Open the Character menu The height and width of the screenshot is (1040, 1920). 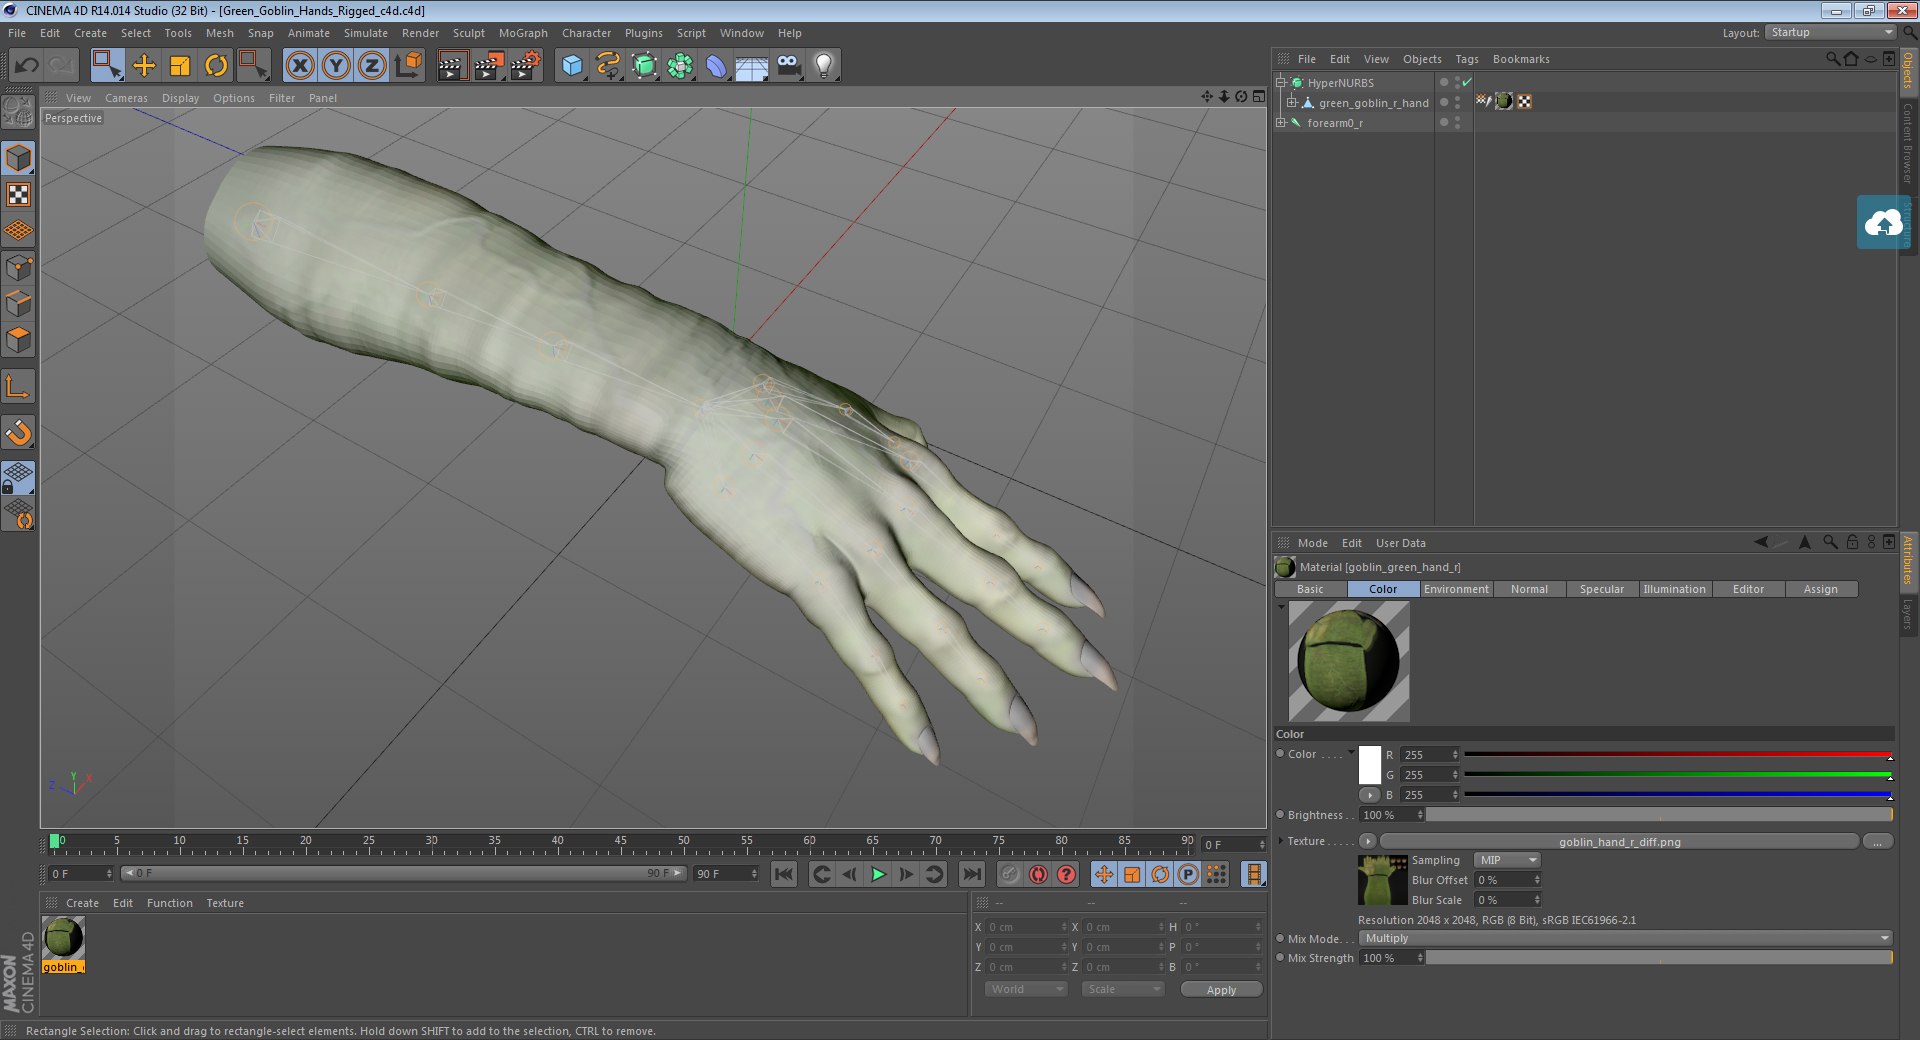[x=586, y=33]
